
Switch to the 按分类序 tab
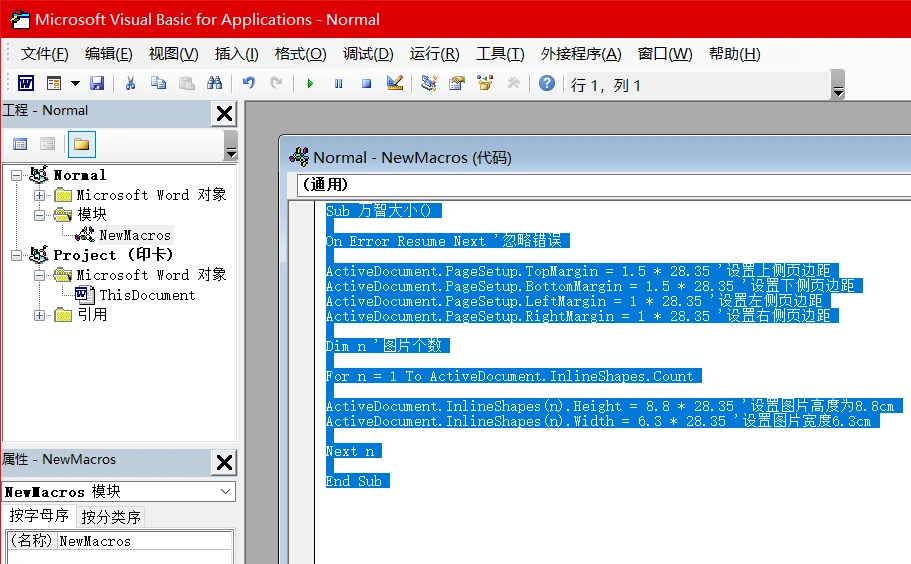[x=111, y=516]
